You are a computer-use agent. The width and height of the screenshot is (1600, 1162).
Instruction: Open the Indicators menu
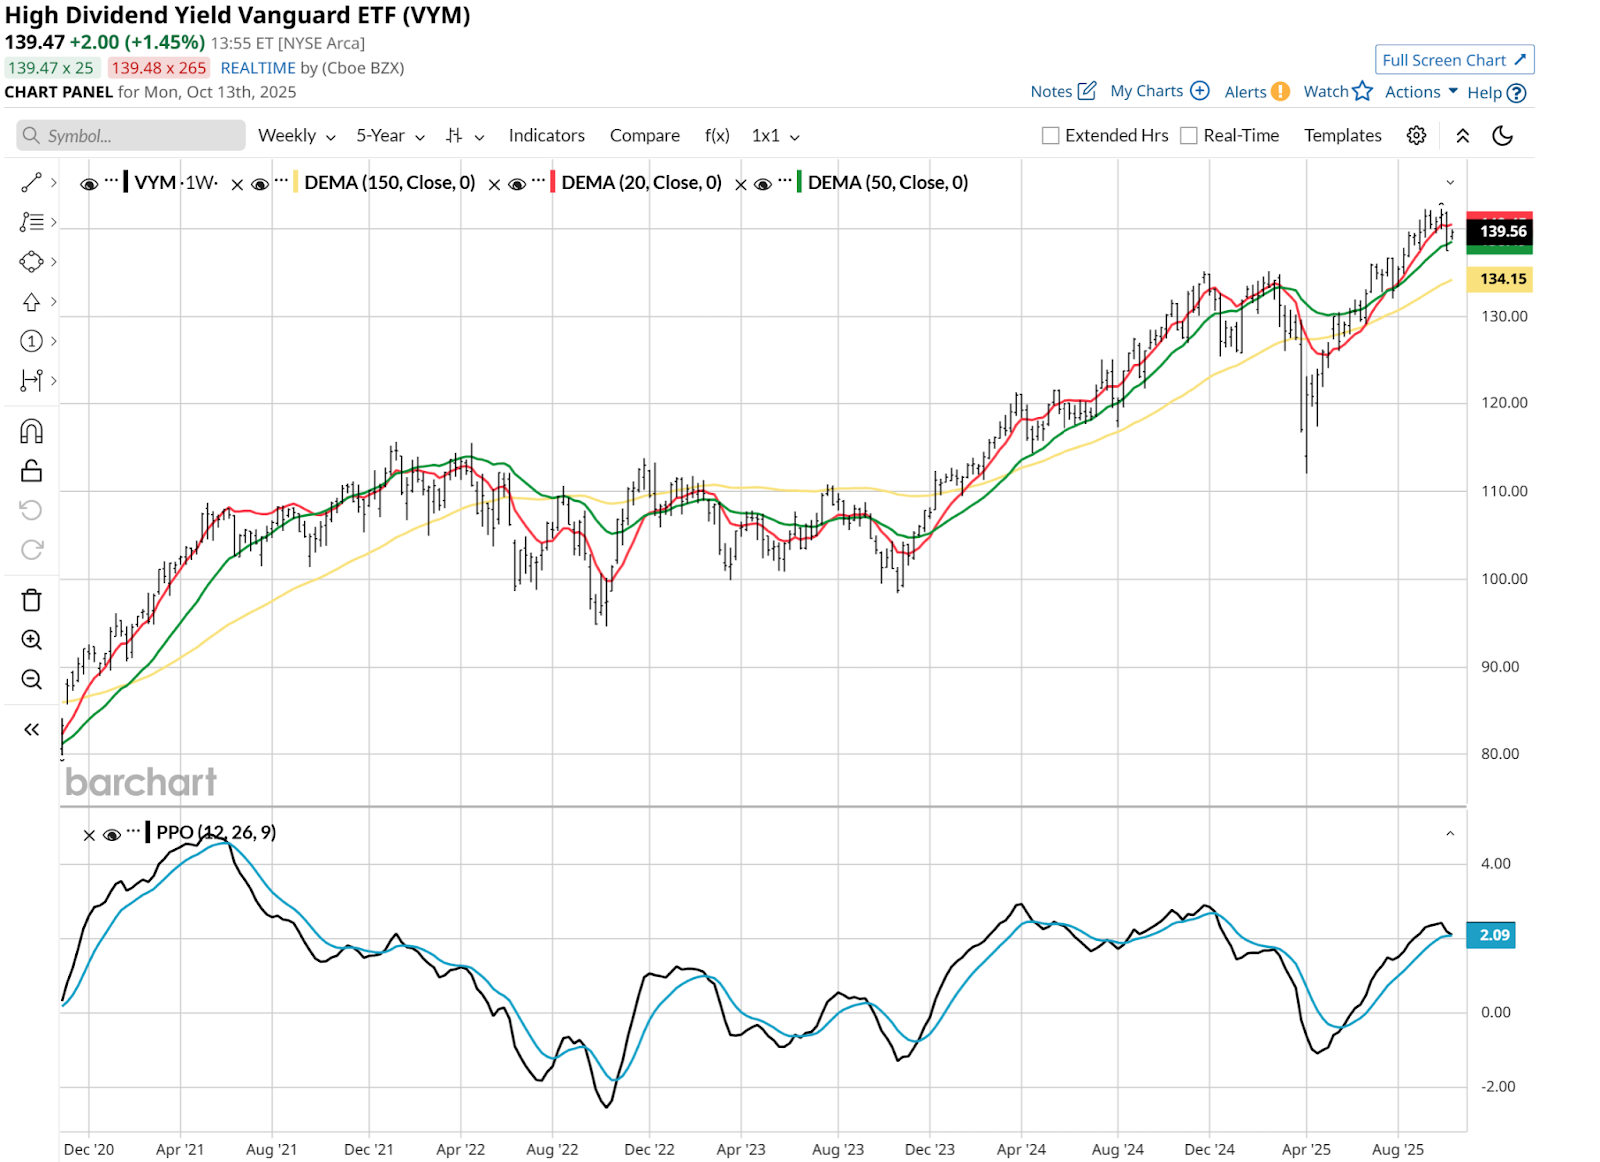pos(546,135)
